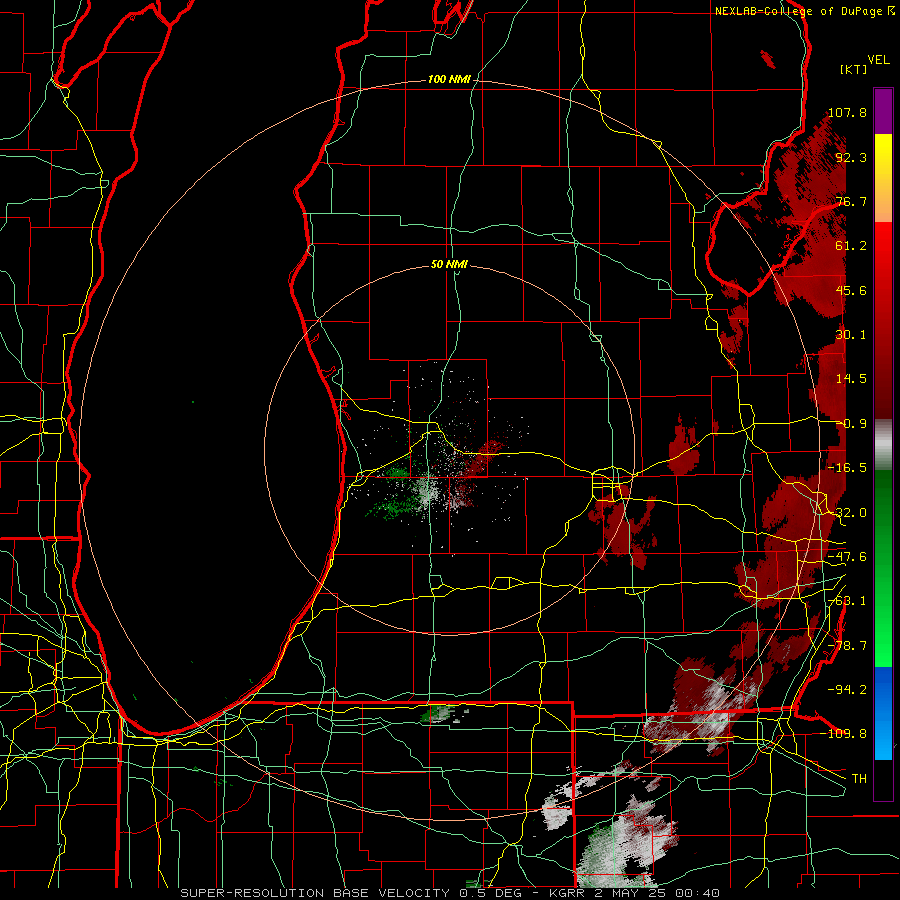Select the 61.2 velocity scale value

point(851,246)
